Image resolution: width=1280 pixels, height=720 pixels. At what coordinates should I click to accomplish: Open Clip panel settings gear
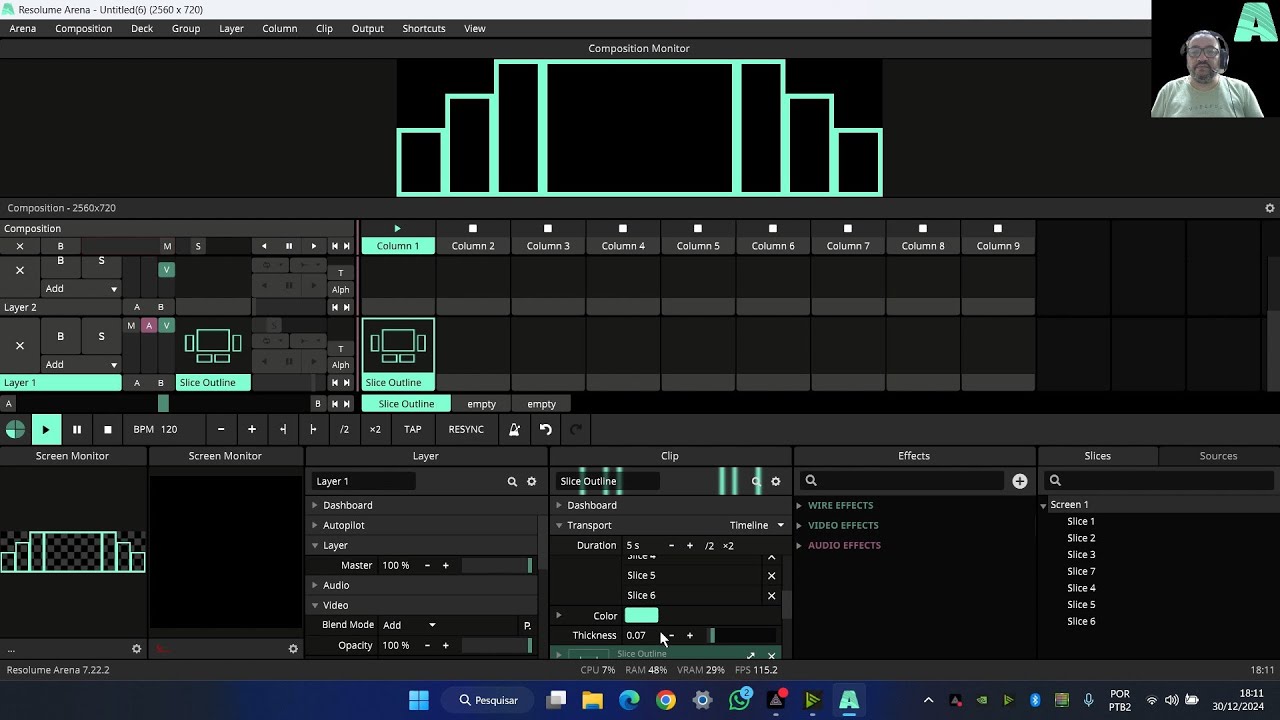[775, 481]
